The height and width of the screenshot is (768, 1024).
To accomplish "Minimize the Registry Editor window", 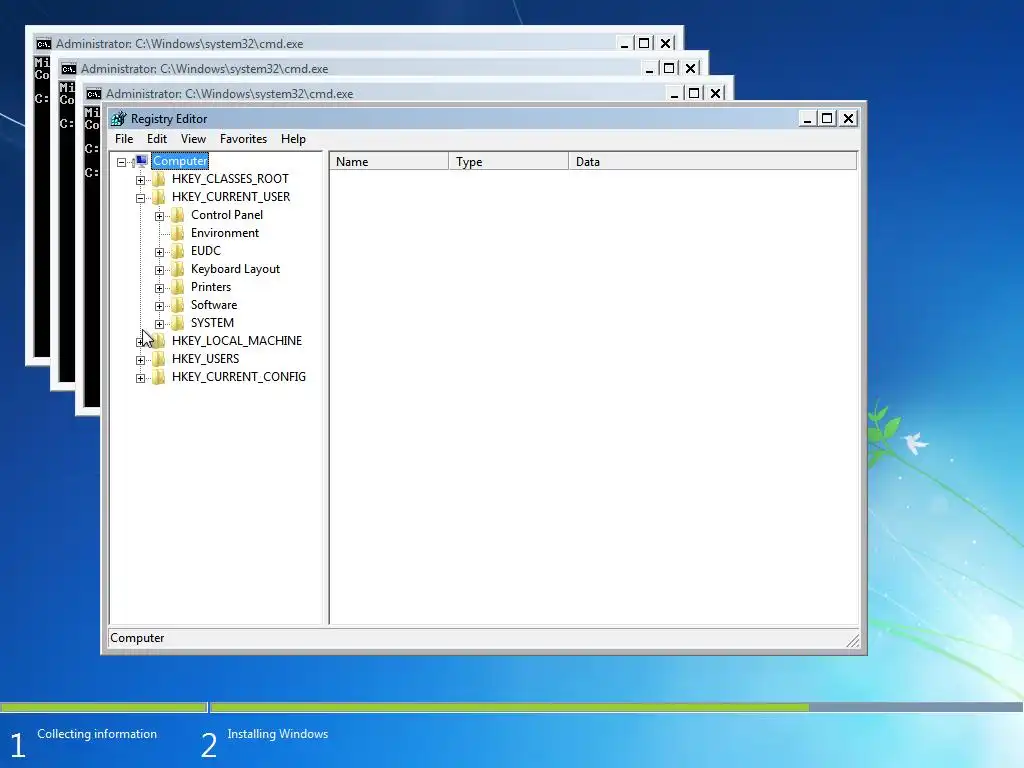I will pos(807,118).
